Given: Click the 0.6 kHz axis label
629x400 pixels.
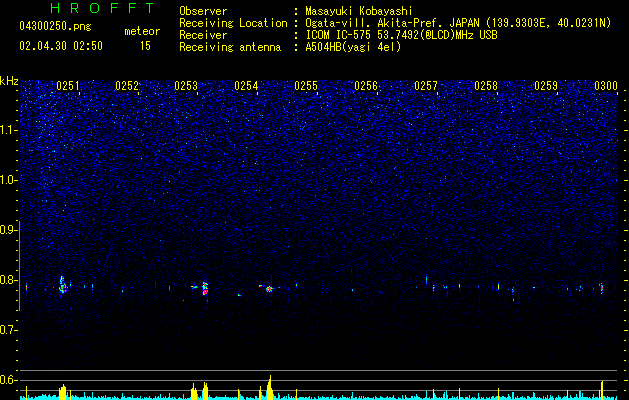Looking at the screenshot, I should tap(8, 380).
